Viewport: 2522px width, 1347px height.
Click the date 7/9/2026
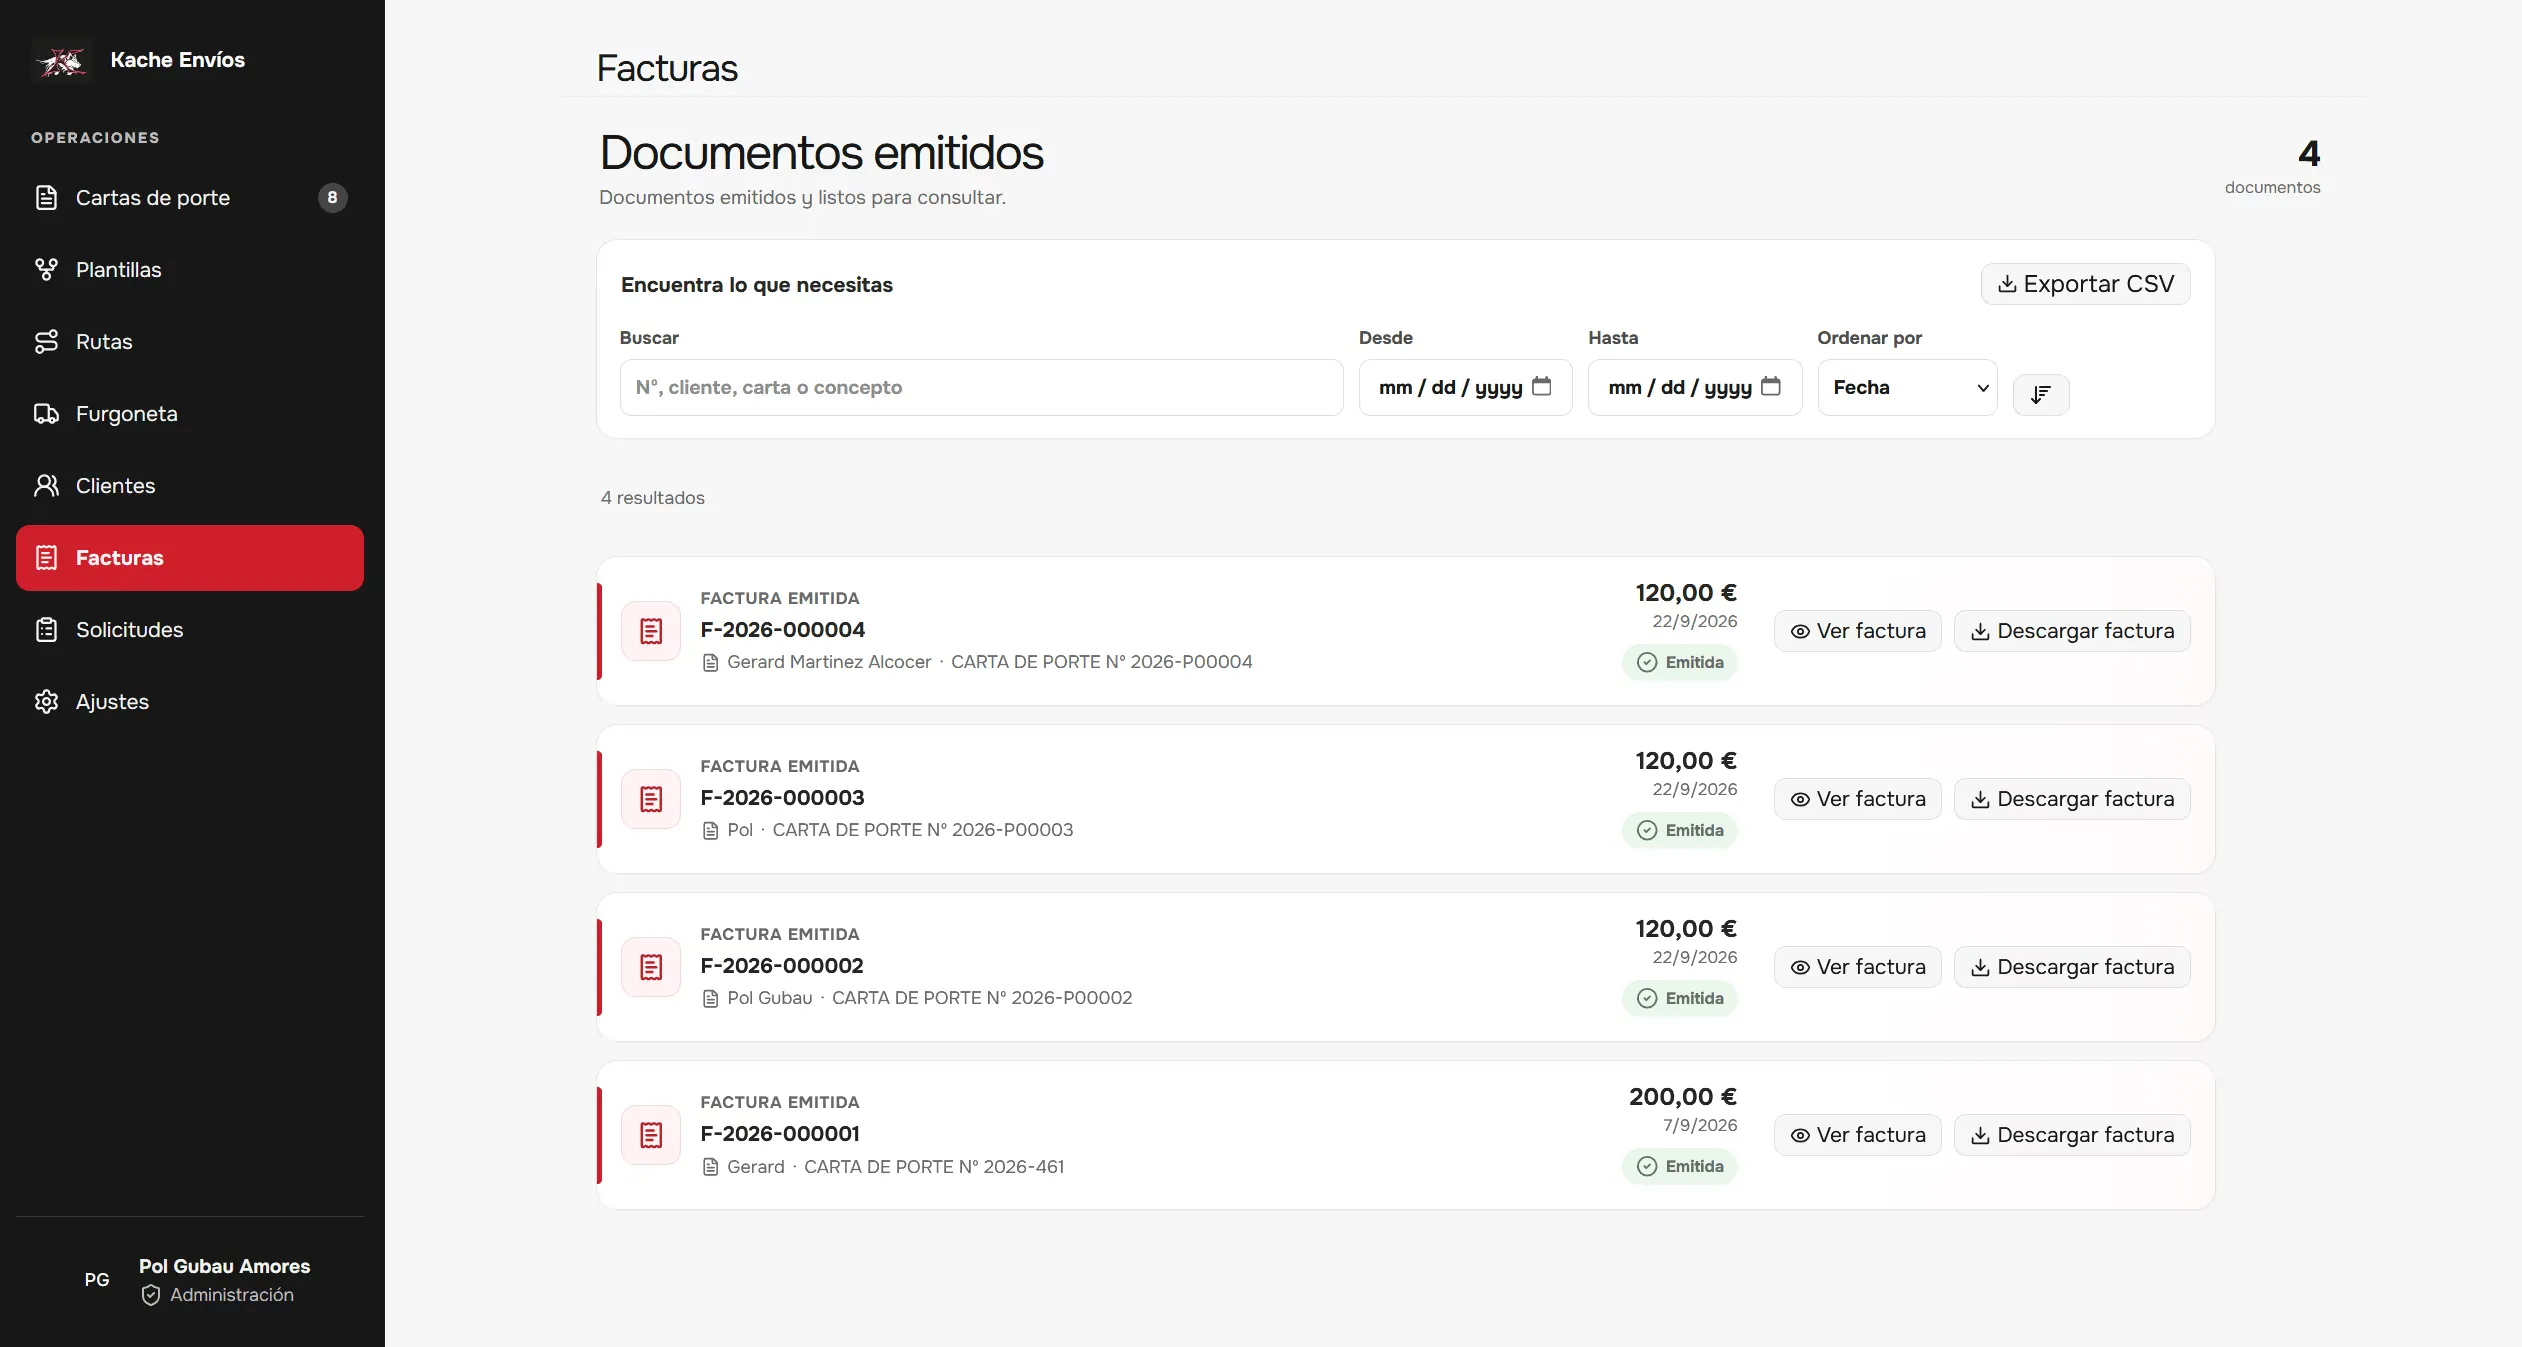(1700, 1125)
